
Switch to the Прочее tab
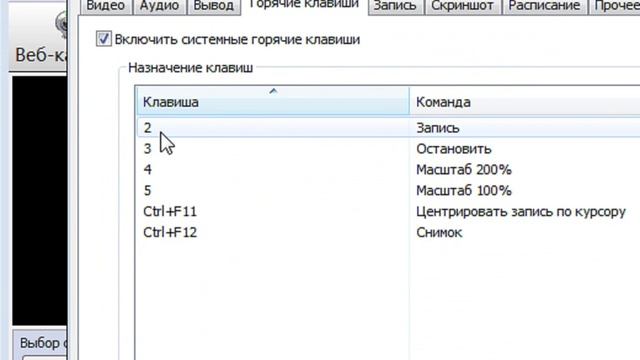pyautogui.click(x=615, y=6)
